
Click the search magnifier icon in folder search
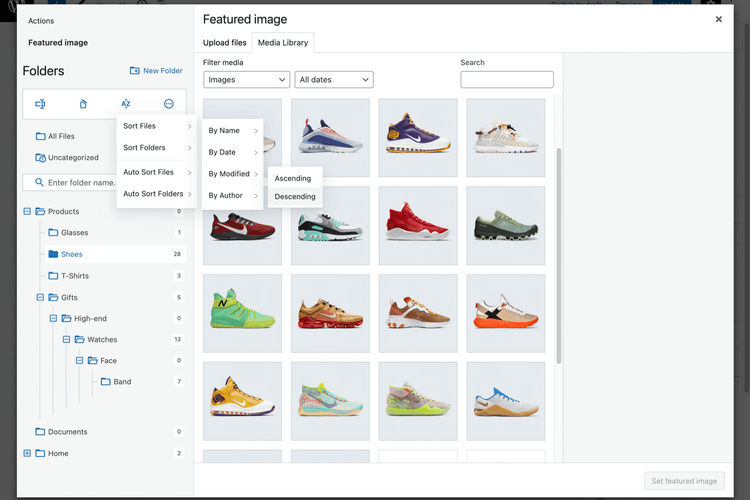point(39,182)
